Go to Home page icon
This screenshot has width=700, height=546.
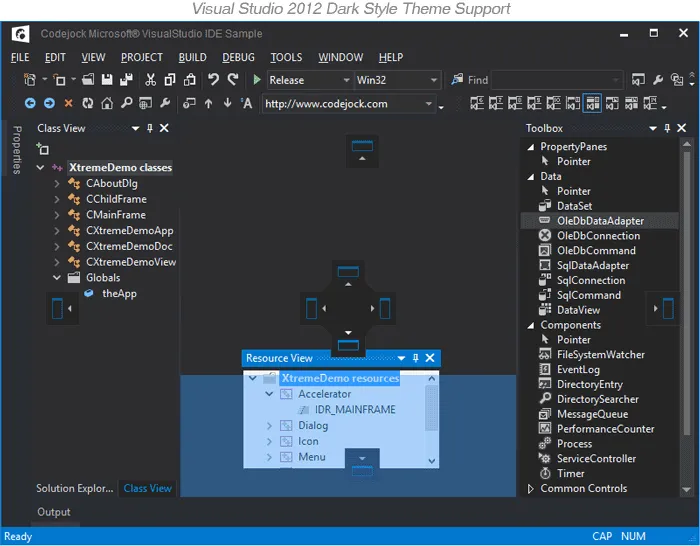[x=107, y=104]
